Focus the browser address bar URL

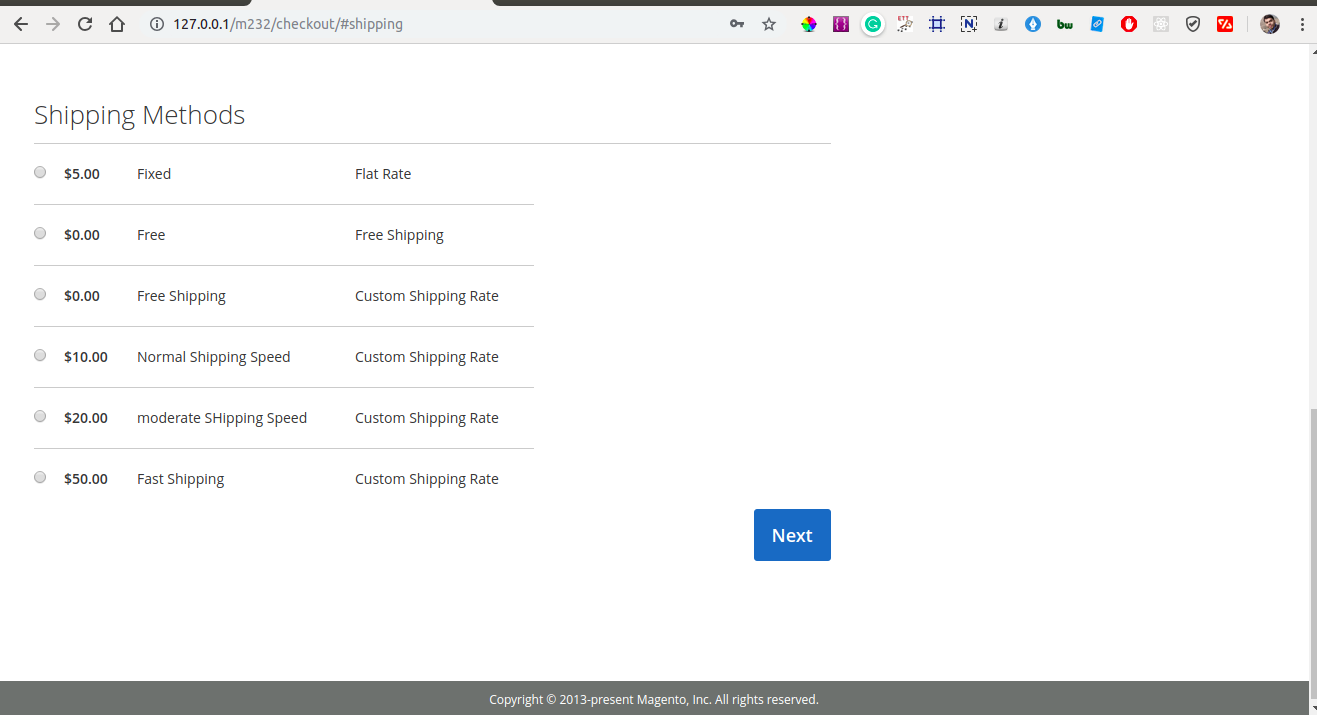288,24
